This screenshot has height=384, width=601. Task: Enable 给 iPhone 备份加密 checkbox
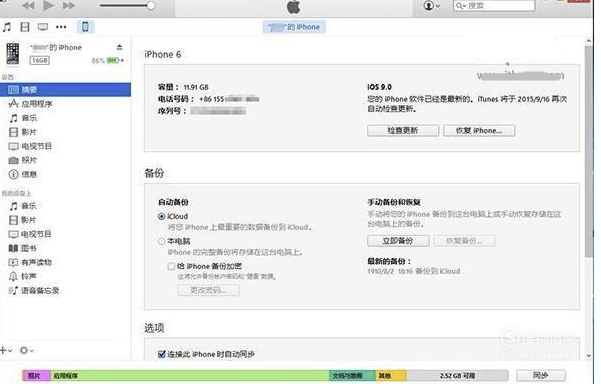tap(171, 266)
